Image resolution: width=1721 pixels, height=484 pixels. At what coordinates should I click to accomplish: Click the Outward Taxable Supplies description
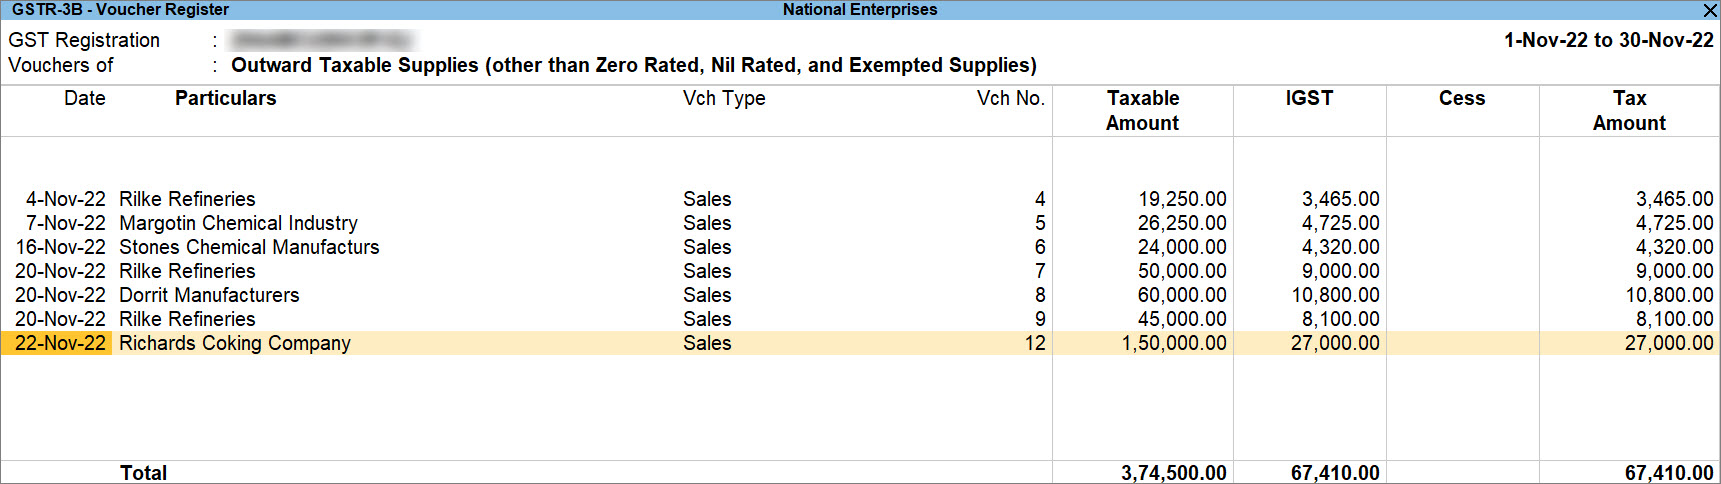tap(634, 65)
